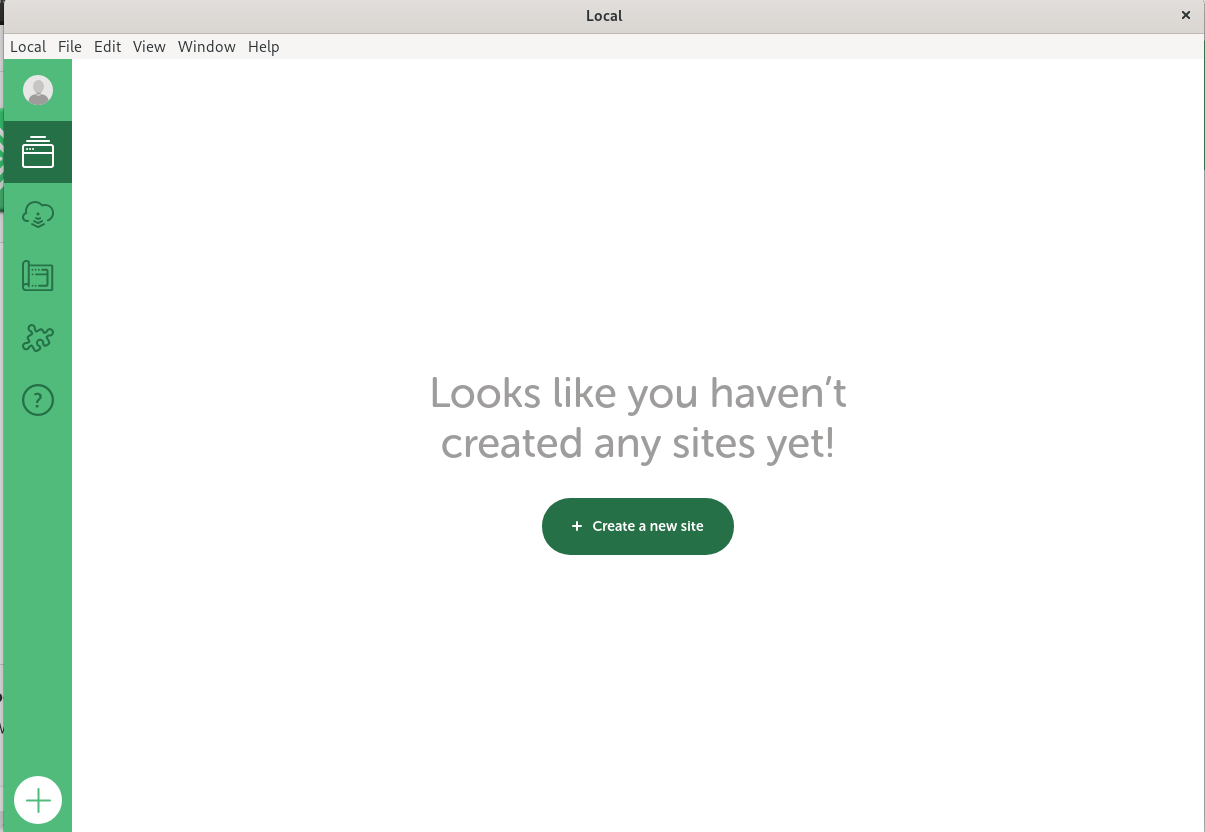Image resolution: width=1205 pixels, height=832 pixels.
Task: Click the 'Local' window title text
Action: [604, 16]
